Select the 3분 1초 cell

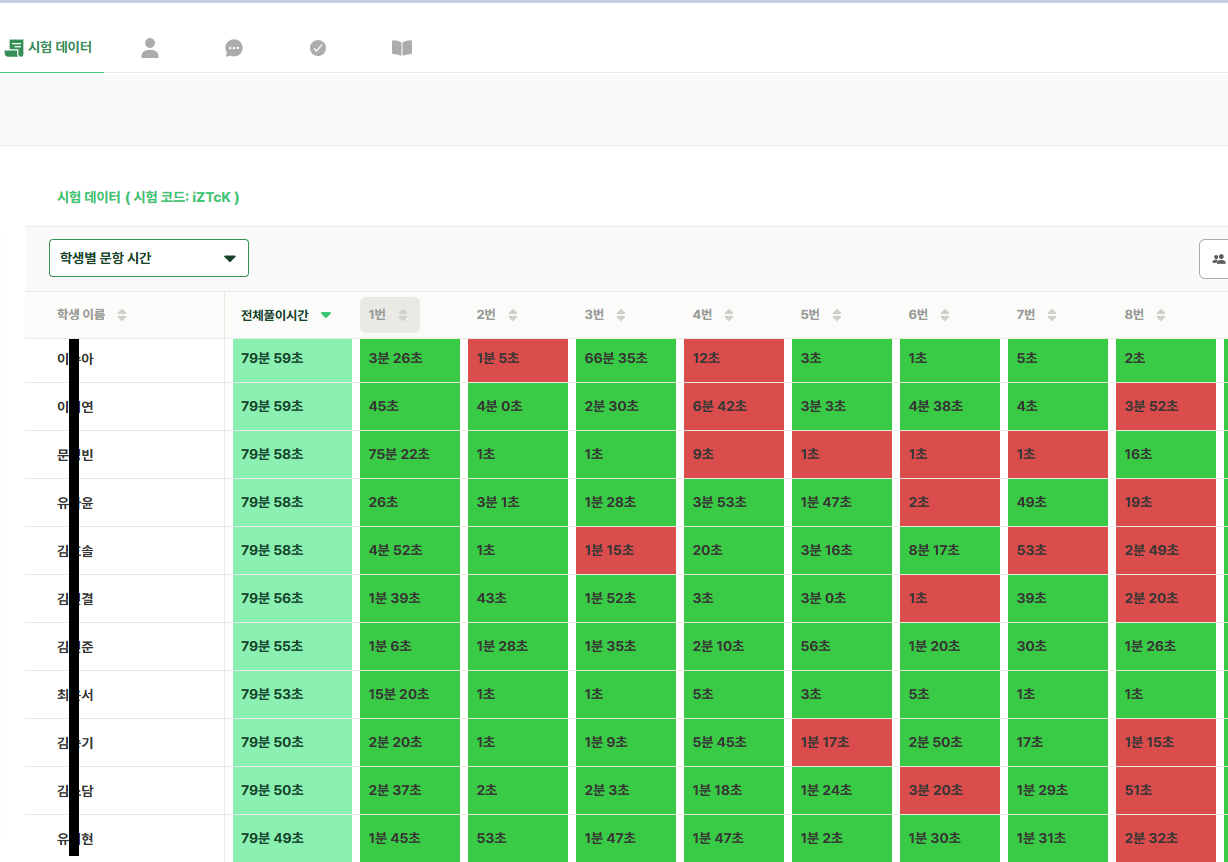coord(518,502)
